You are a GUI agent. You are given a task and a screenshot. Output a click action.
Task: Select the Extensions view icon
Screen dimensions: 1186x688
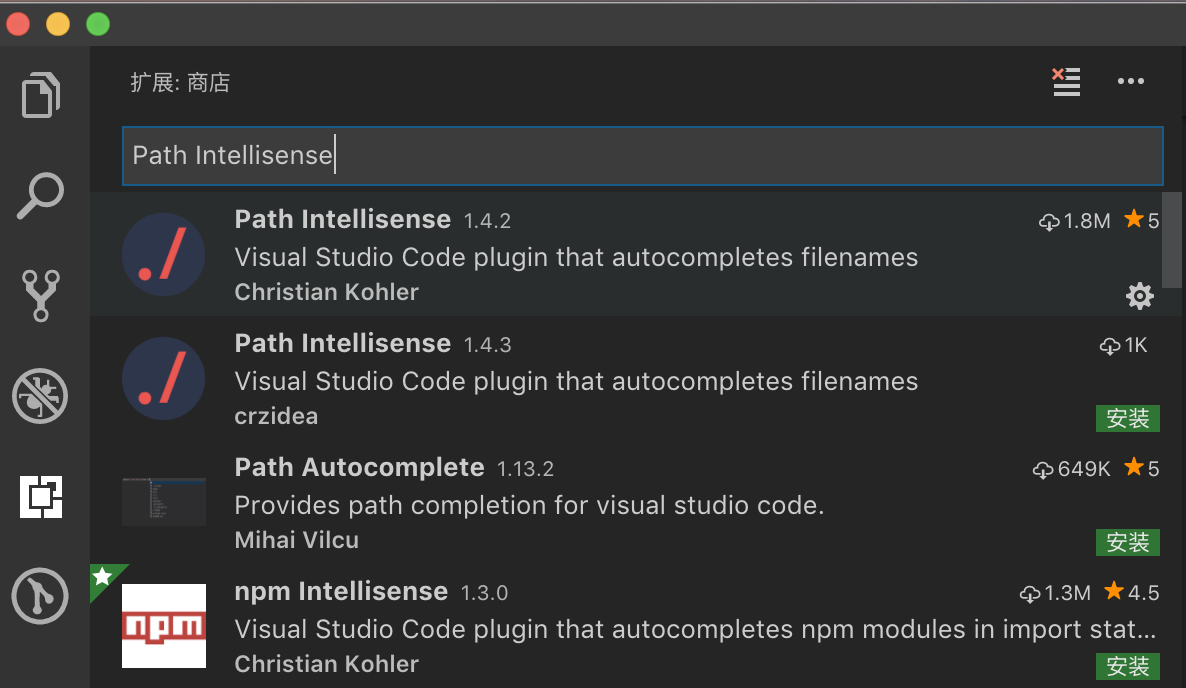click(x=42, y=496)
